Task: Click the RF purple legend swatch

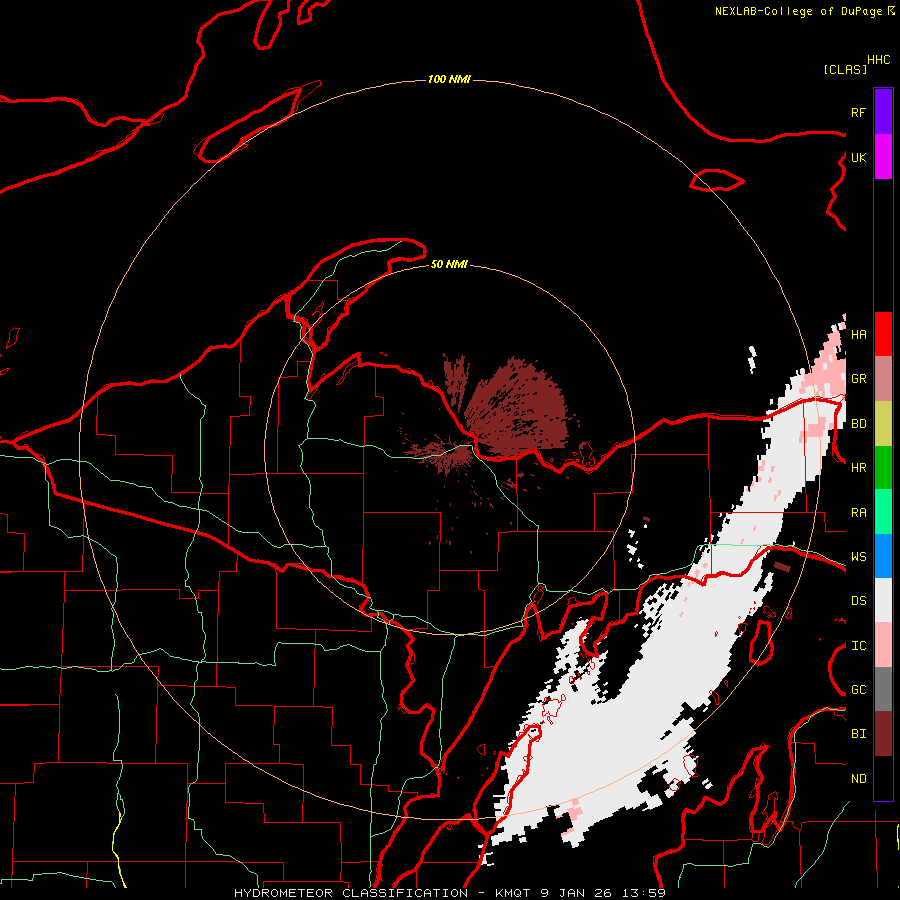Action: 883,112
